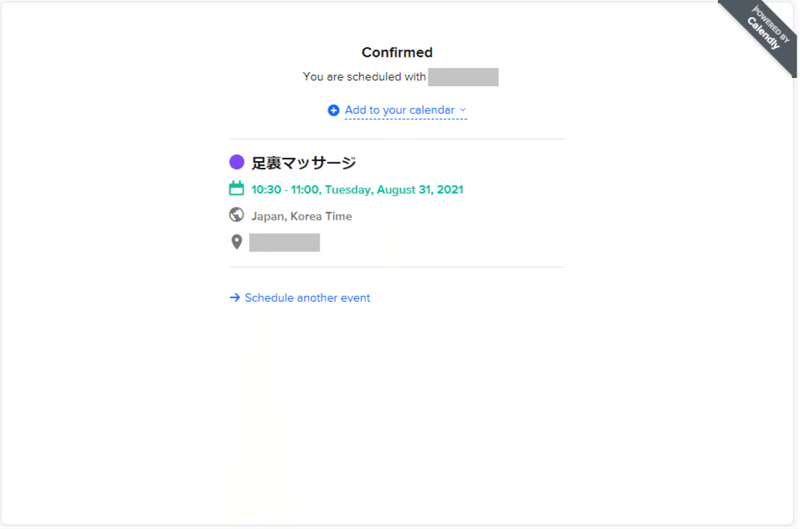Viewport: 800px width, 529px height.
Task: Open the Schedule another event link
Action: [x=307, y=298]
